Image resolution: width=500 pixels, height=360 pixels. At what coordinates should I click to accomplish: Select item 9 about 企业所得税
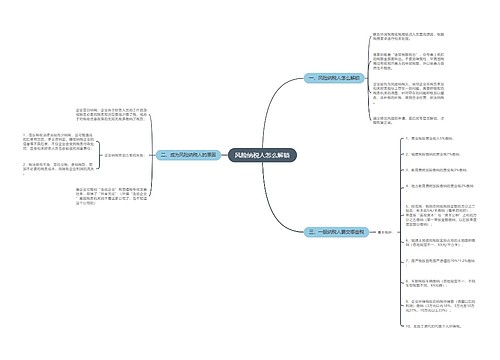click(440, 306)
